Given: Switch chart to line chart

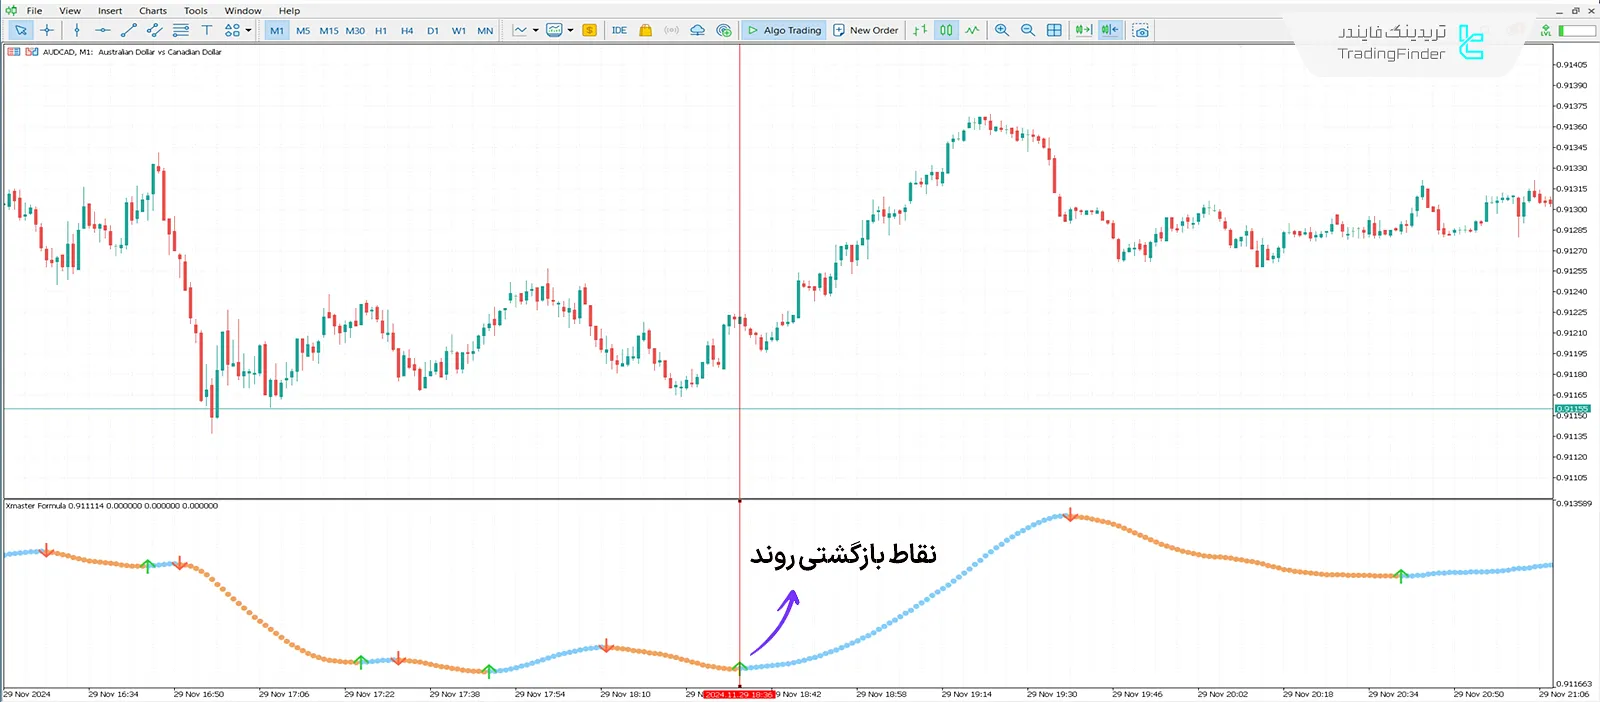Looking at the screenshot, I should [x=972, y=30].
